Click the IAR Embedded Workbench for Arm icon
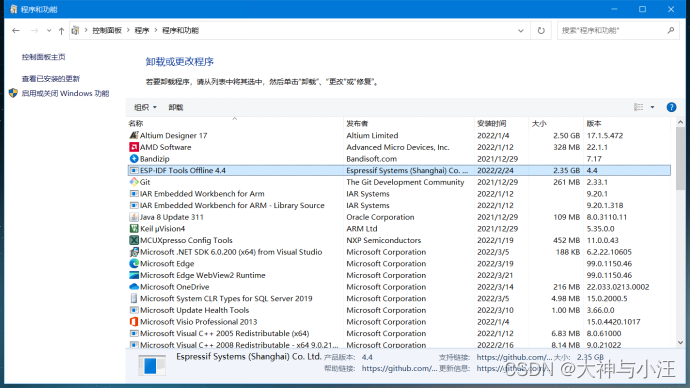This screenshot has height=388, width=691. point(134,194)
